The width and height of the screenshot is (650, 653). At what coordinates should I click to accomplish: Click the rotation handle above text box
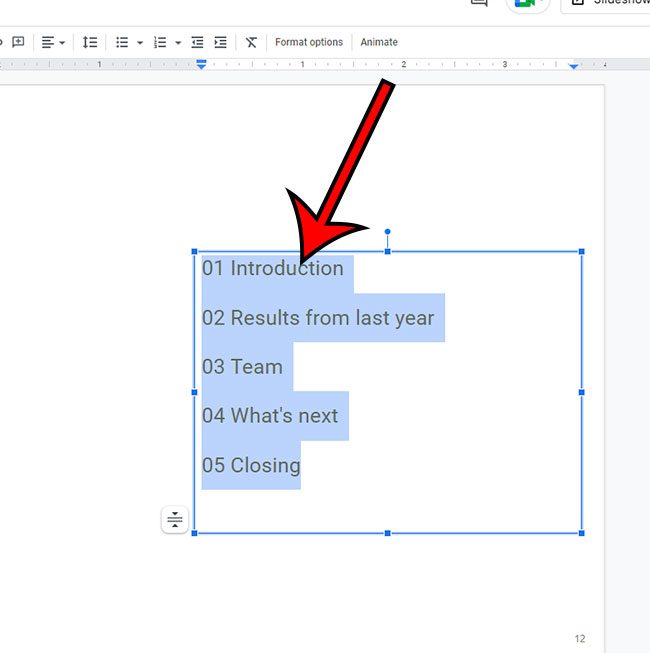(x=388, y=232)
